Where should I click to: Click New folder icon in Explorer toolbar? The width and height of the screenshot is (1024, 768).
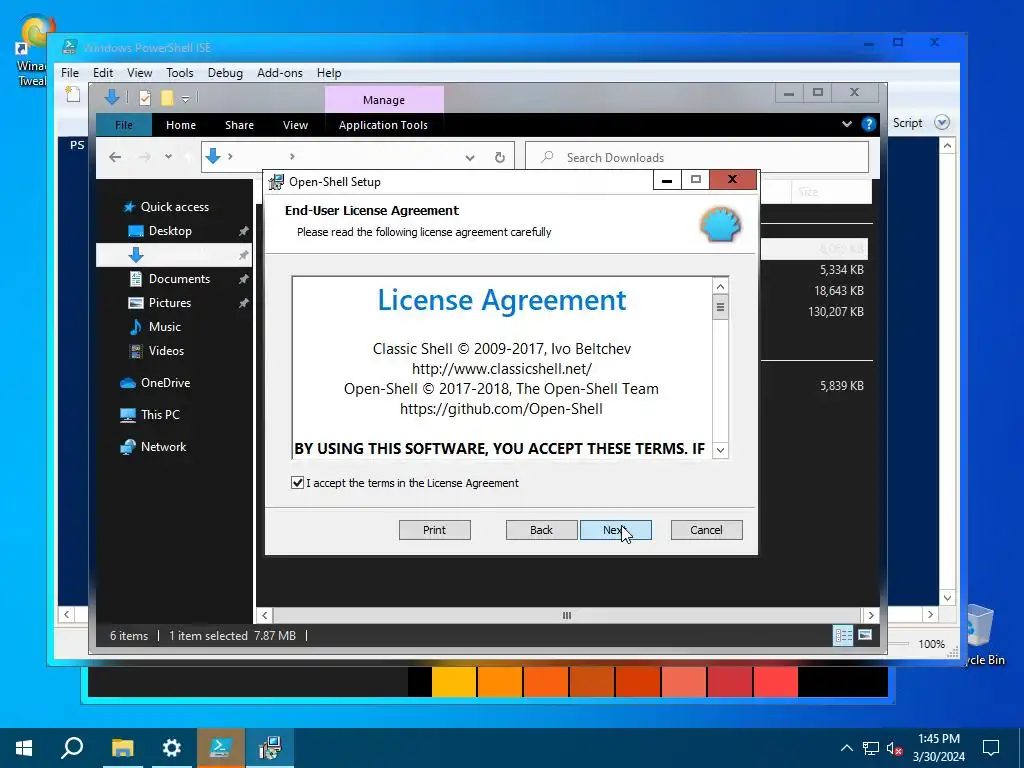click(x=167, y=98)
